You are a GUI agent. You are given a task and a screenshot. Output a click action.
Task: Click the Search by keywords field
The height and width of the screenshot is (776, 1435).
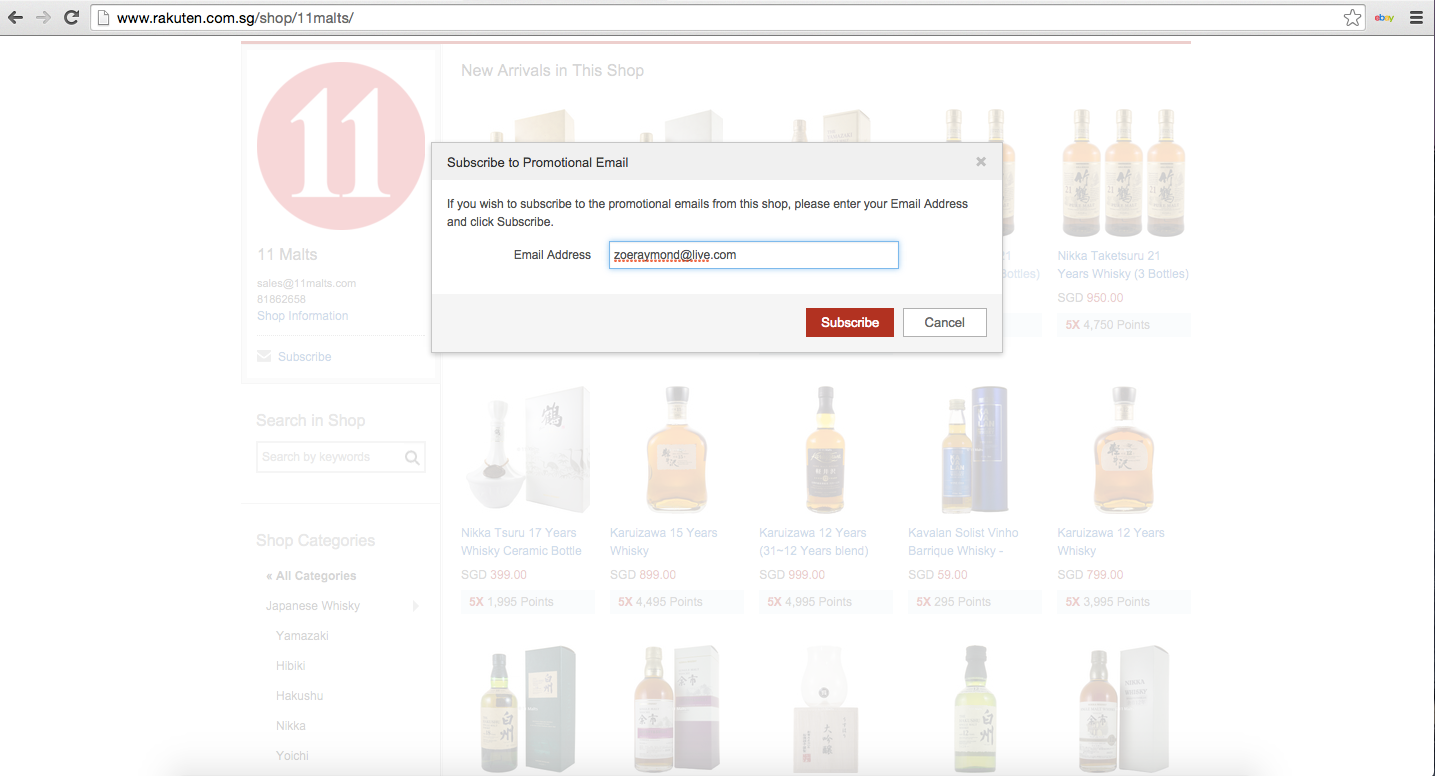(329, 457)
